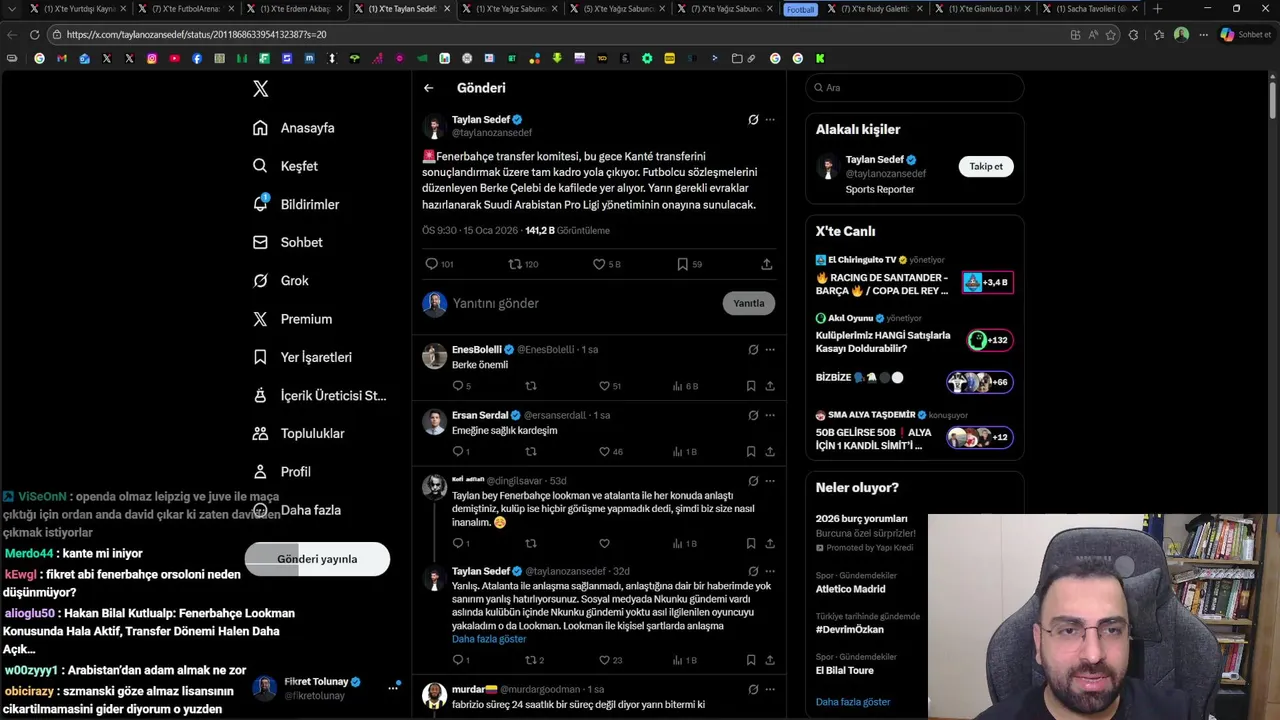Open a new browser tab
Viewport: 1280px width, 720px height.
1158,9
